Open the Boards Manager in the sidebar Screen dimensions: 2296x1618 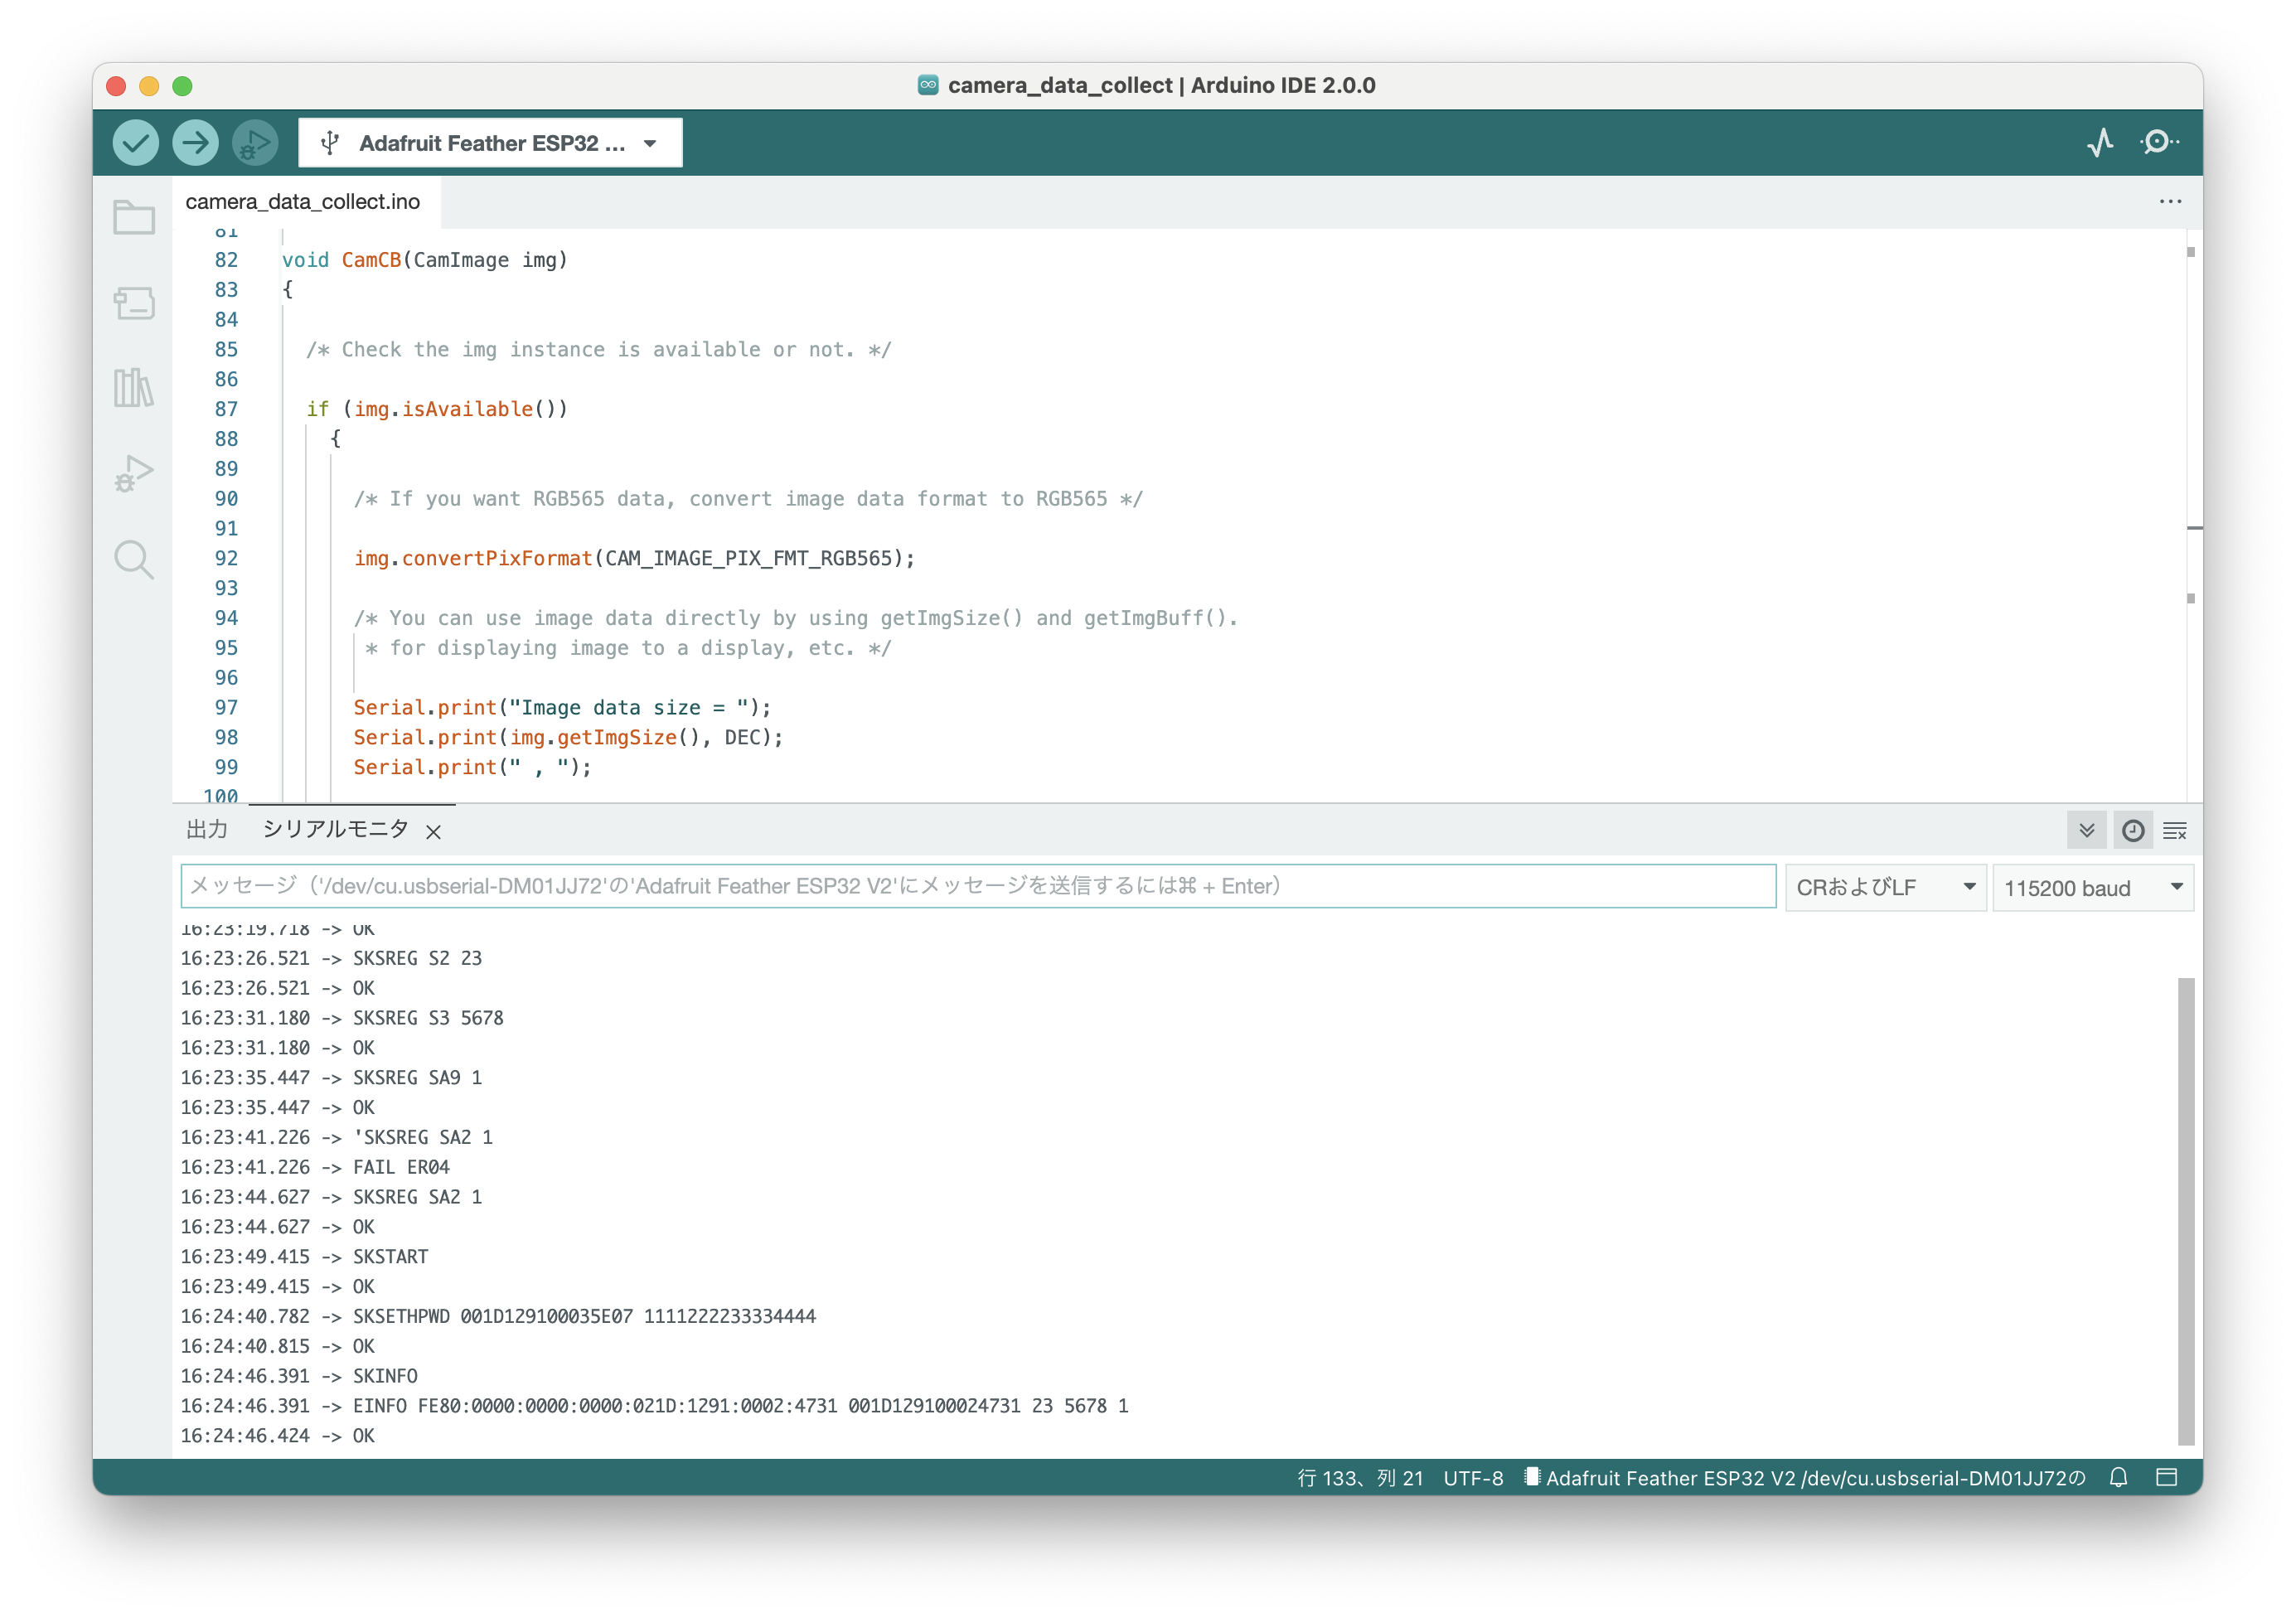(x=134, y=302)
